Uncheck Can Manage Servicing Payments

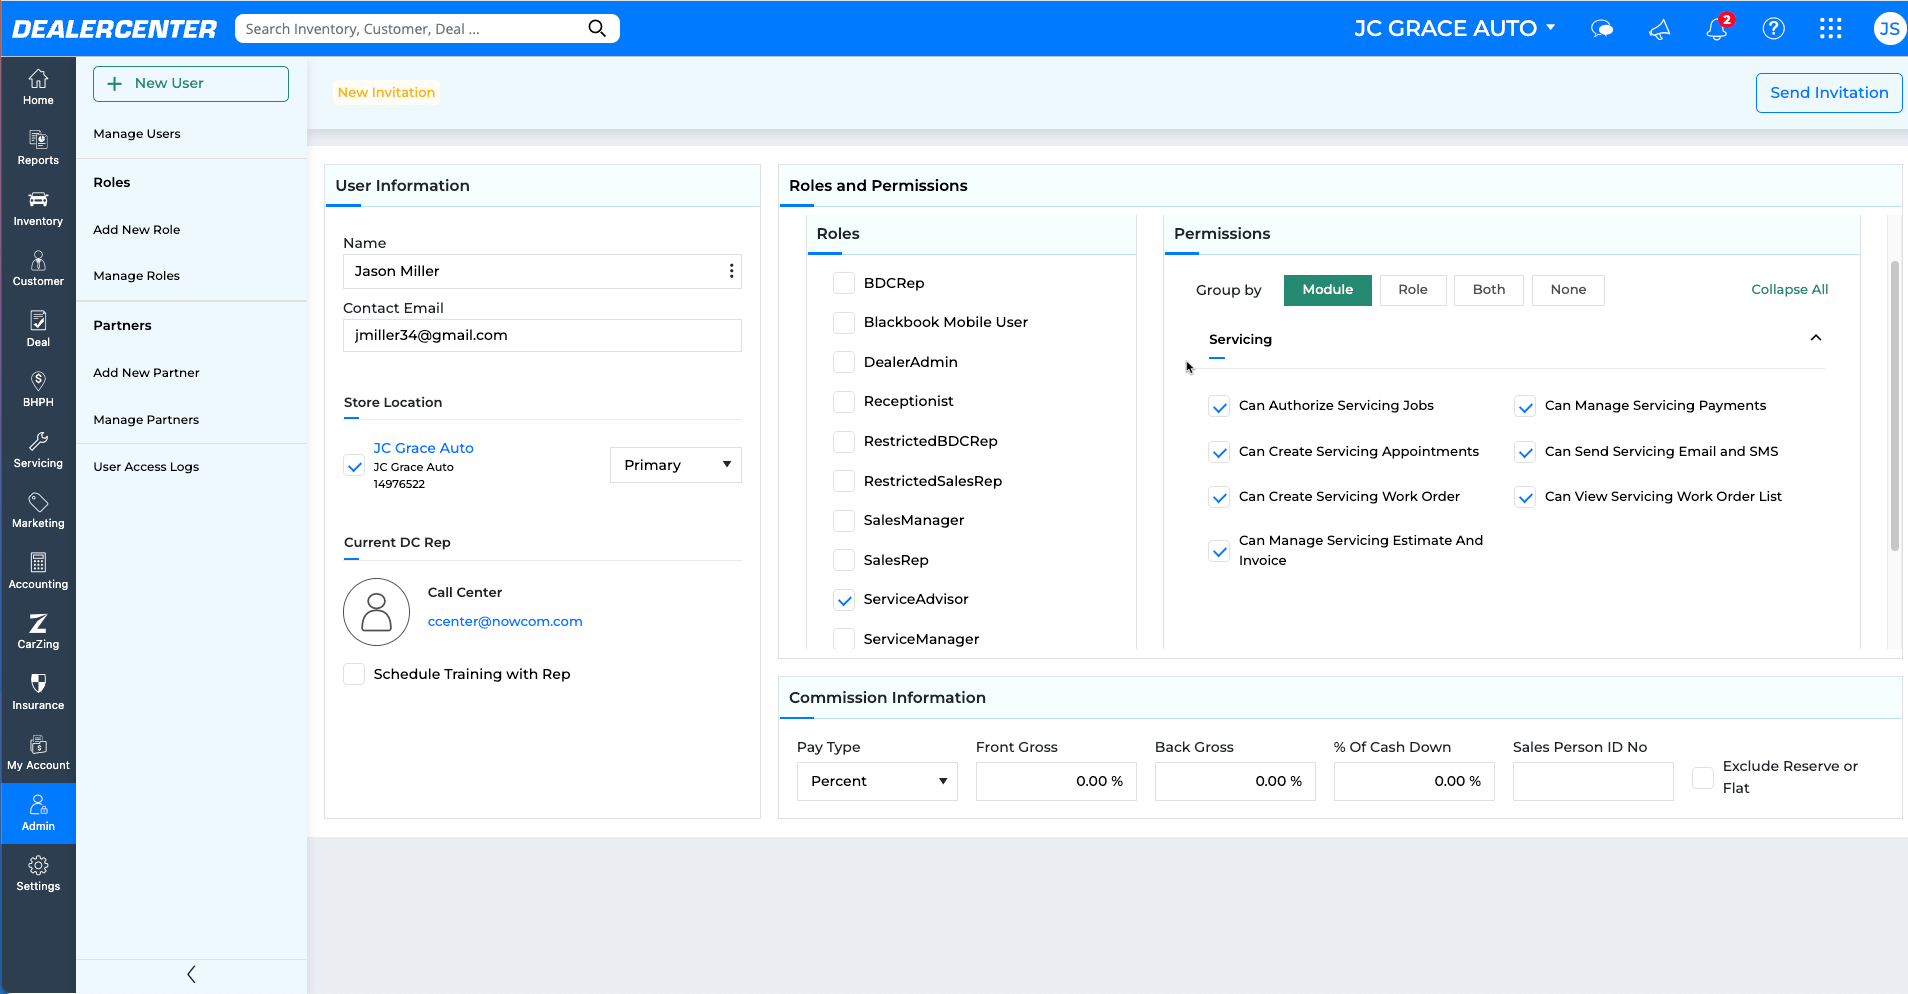pyautogui.click(x=1525, y=407)
